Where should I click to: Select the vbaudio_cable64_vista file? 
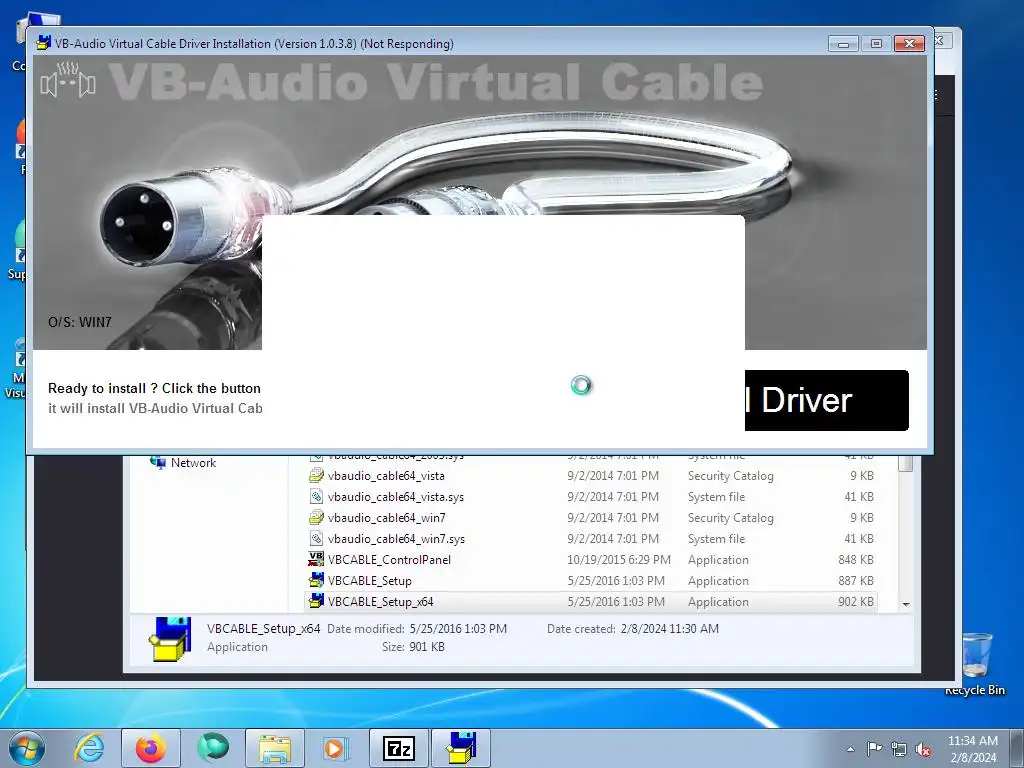386,476
